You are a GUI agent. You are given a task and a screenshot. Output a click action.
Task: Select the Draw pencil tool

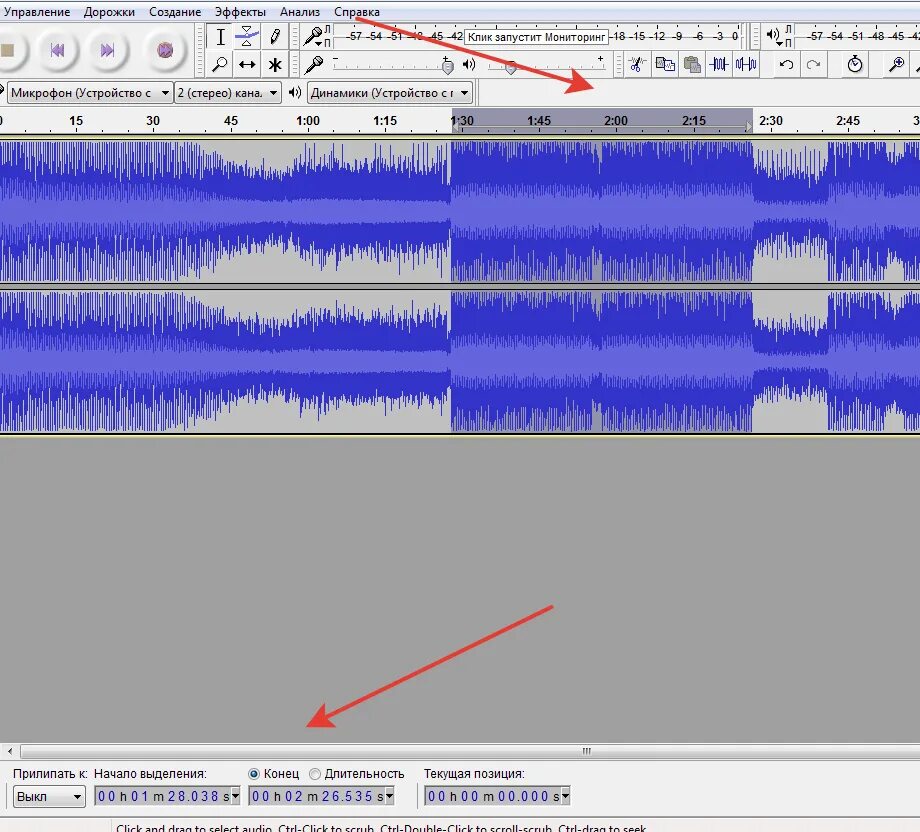pyautogui.click(x=275, y=37)
